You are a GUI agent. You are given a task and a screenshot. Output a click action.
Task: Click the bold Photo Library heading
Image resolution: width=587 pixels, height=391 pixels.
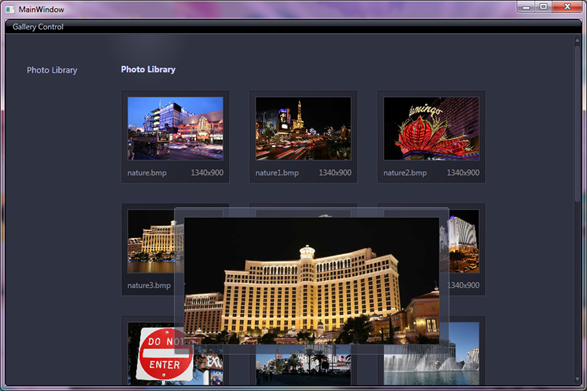coord(148,69)
